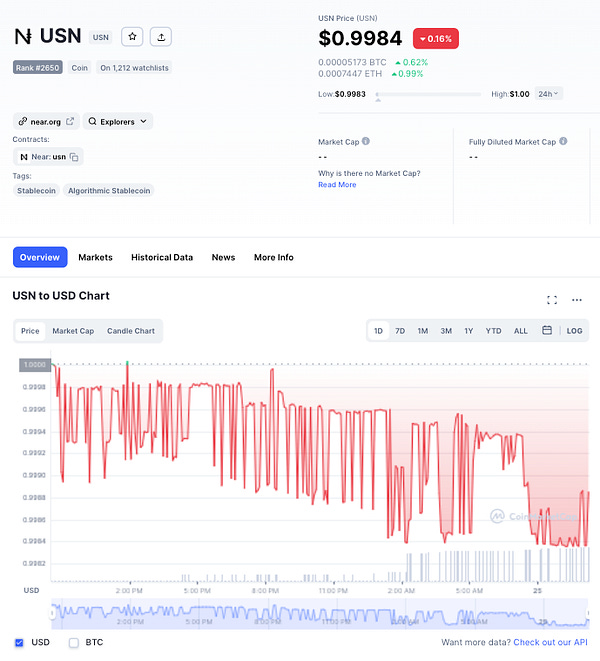Open the chart date range calendar
This screenshot has height=661, width=600.
546,330
